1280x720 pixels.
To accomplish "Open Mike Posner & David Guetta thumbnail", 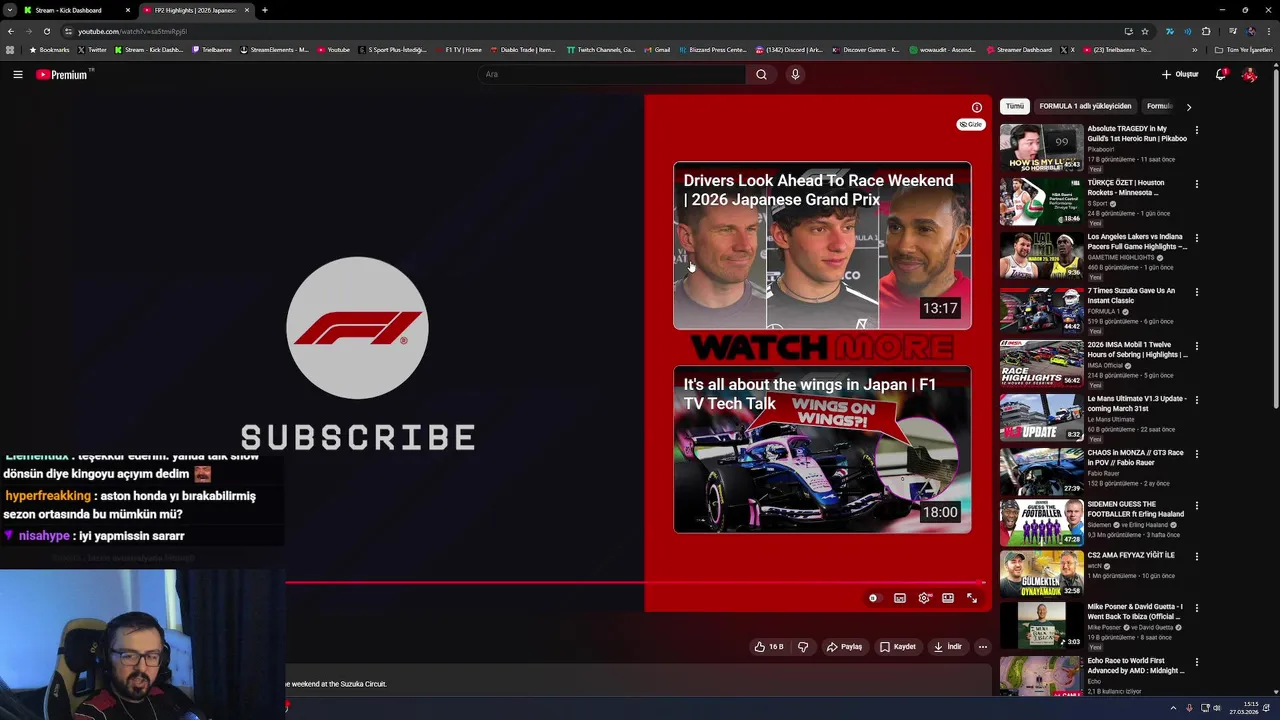I will 1041,625.
